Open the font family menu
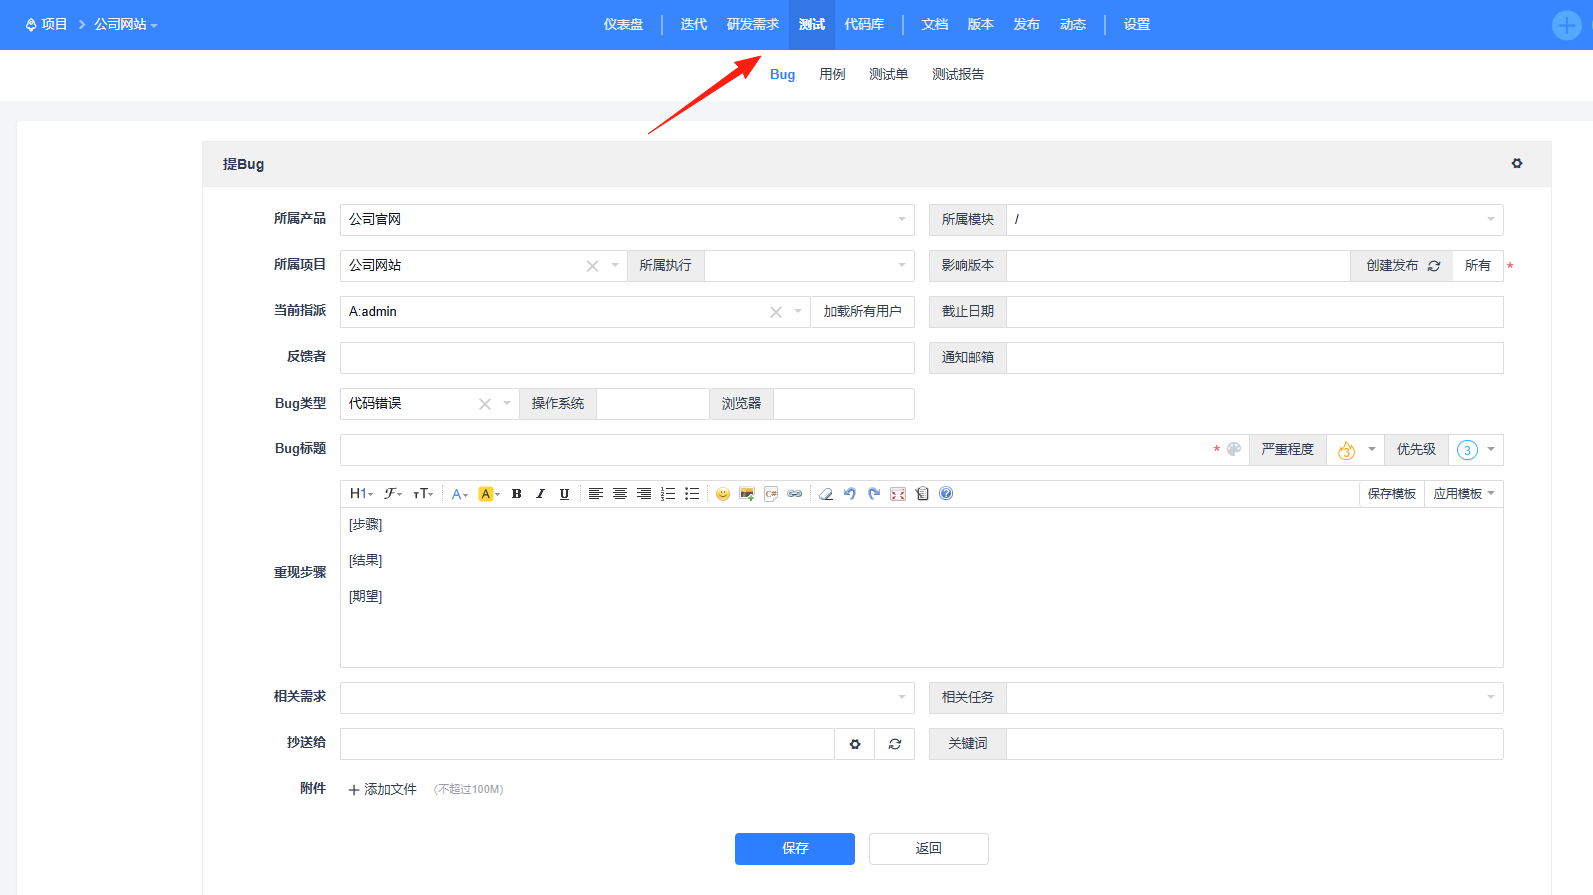The width and height of the screenshot is (1593, 895). 393,494
